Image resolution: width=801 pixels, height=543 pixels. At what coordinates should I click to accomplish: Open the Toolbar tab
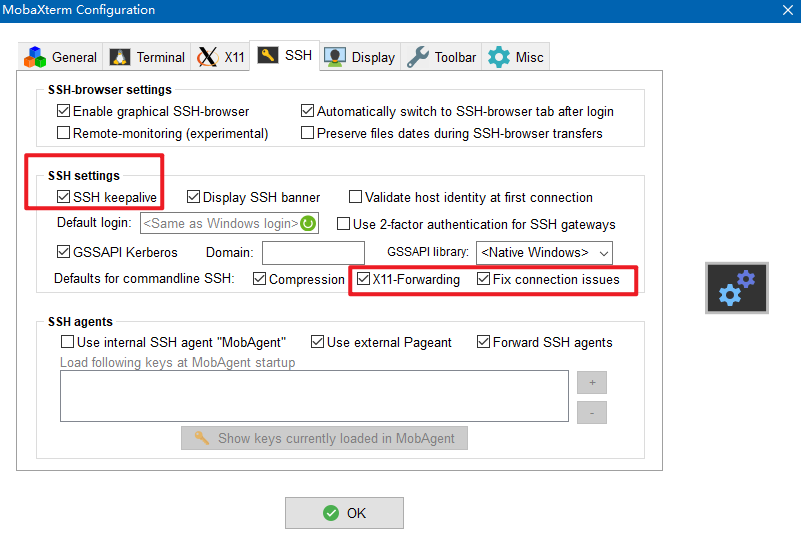441,57
